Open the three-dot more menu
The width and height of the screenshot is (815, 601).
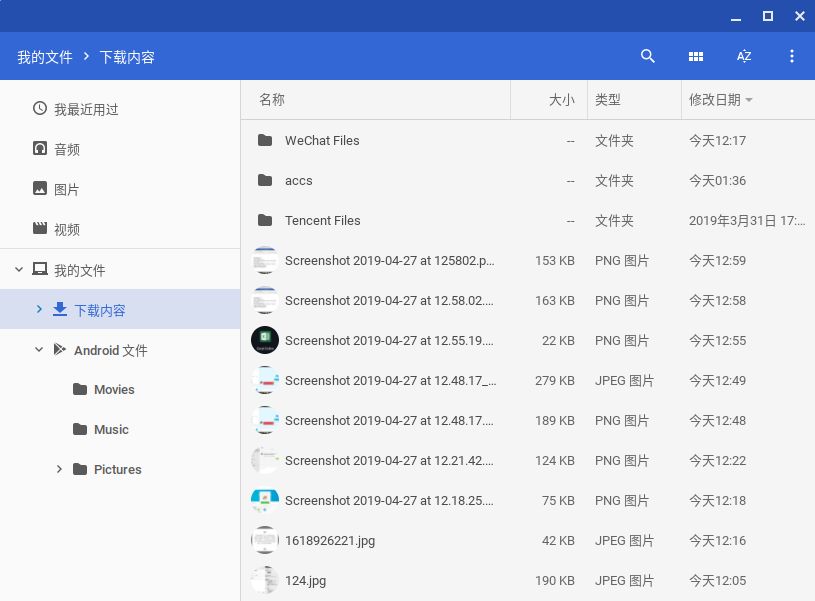click(x=792, y=57)
